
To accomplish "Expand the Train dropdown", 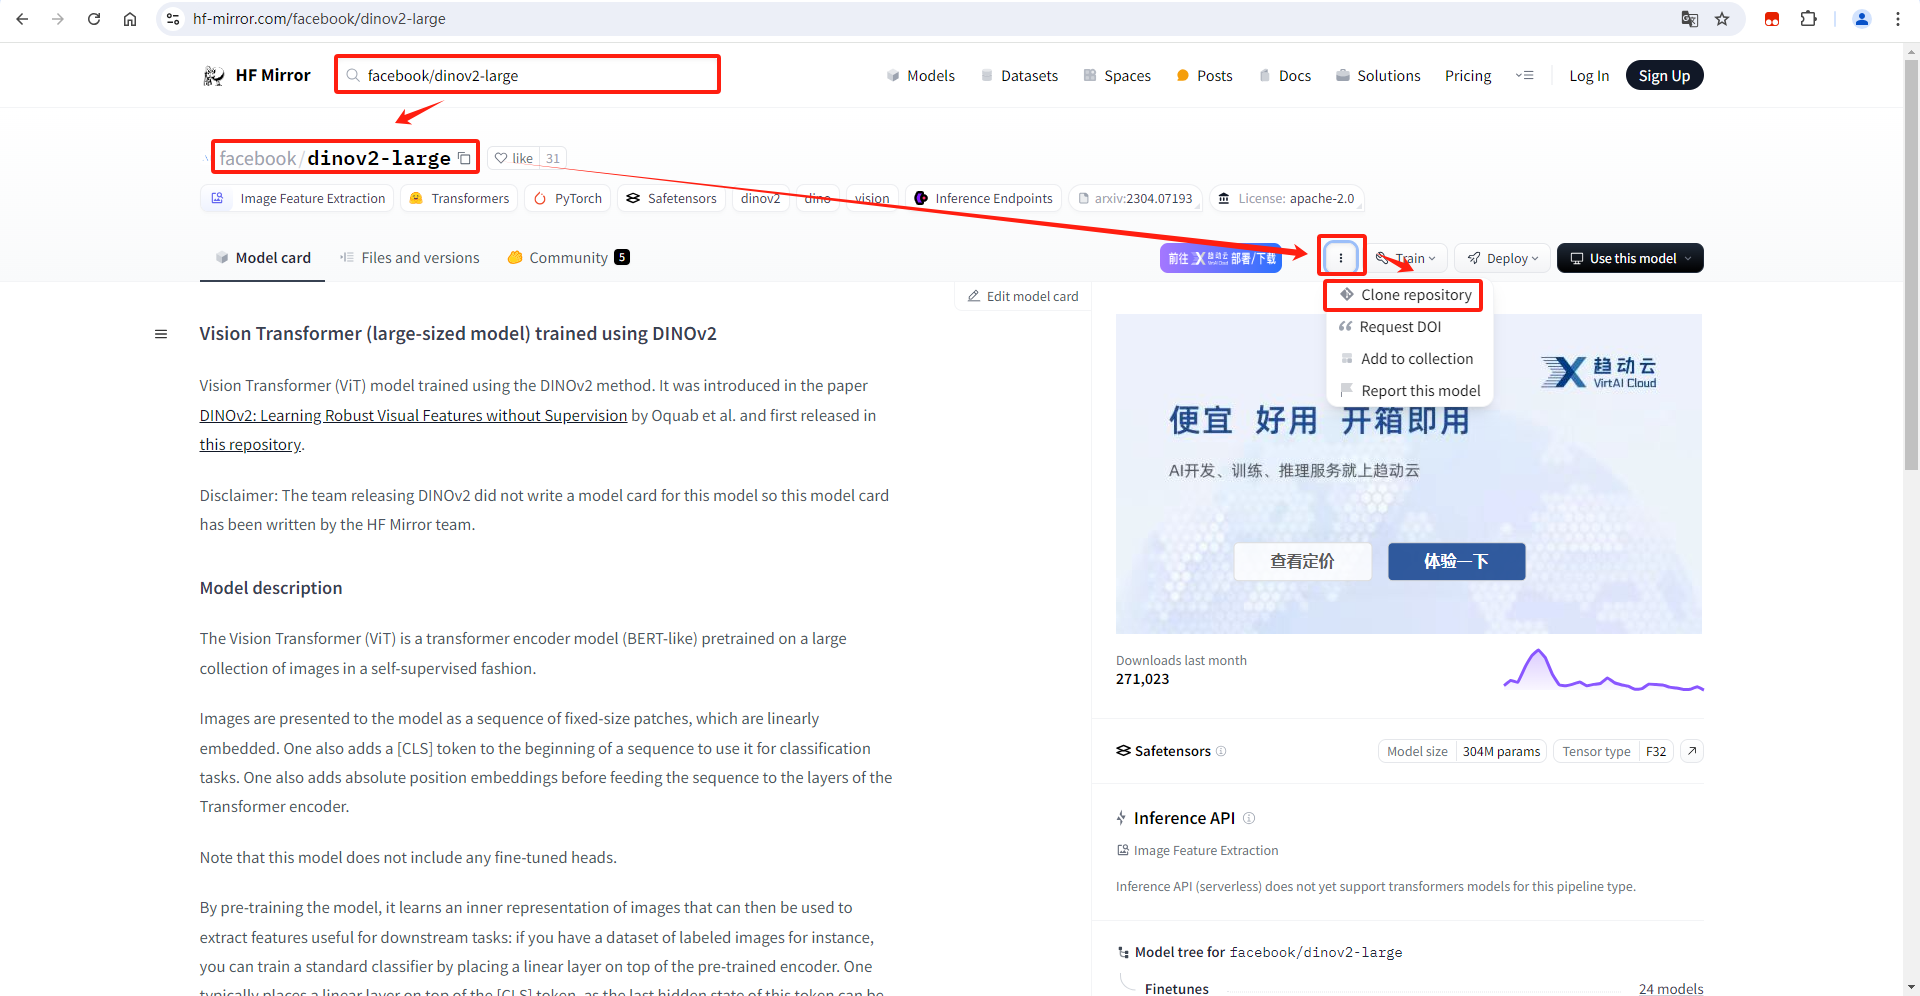I will click(x=1407, y=258).
